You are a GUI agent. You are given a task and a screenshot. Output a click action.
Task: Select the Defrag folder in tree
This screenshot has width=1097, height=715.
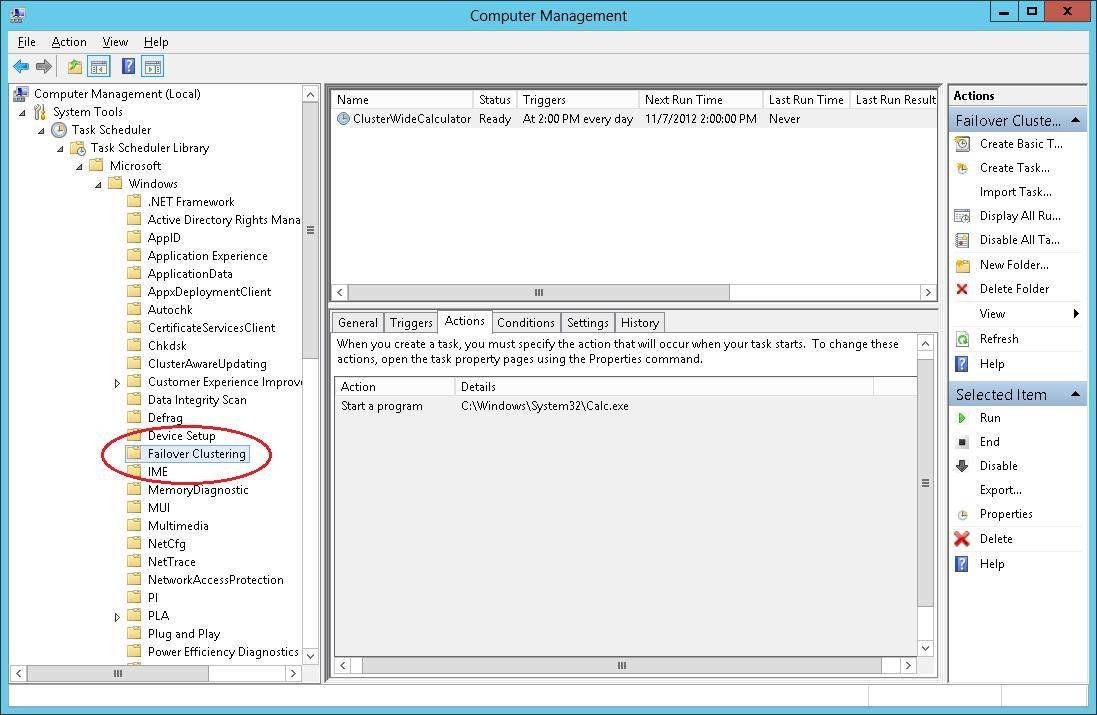(165, 418)
